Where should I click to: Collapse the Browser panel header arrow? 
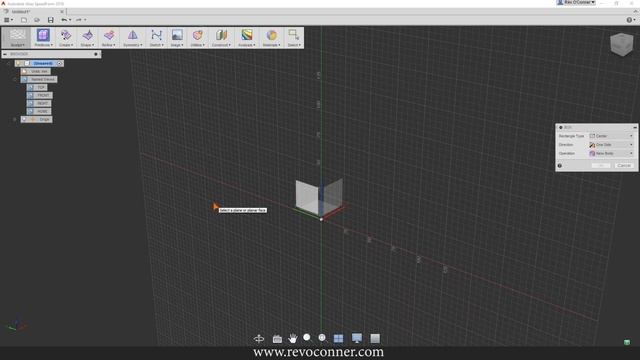pyautogui.click(x=5, y=54)
